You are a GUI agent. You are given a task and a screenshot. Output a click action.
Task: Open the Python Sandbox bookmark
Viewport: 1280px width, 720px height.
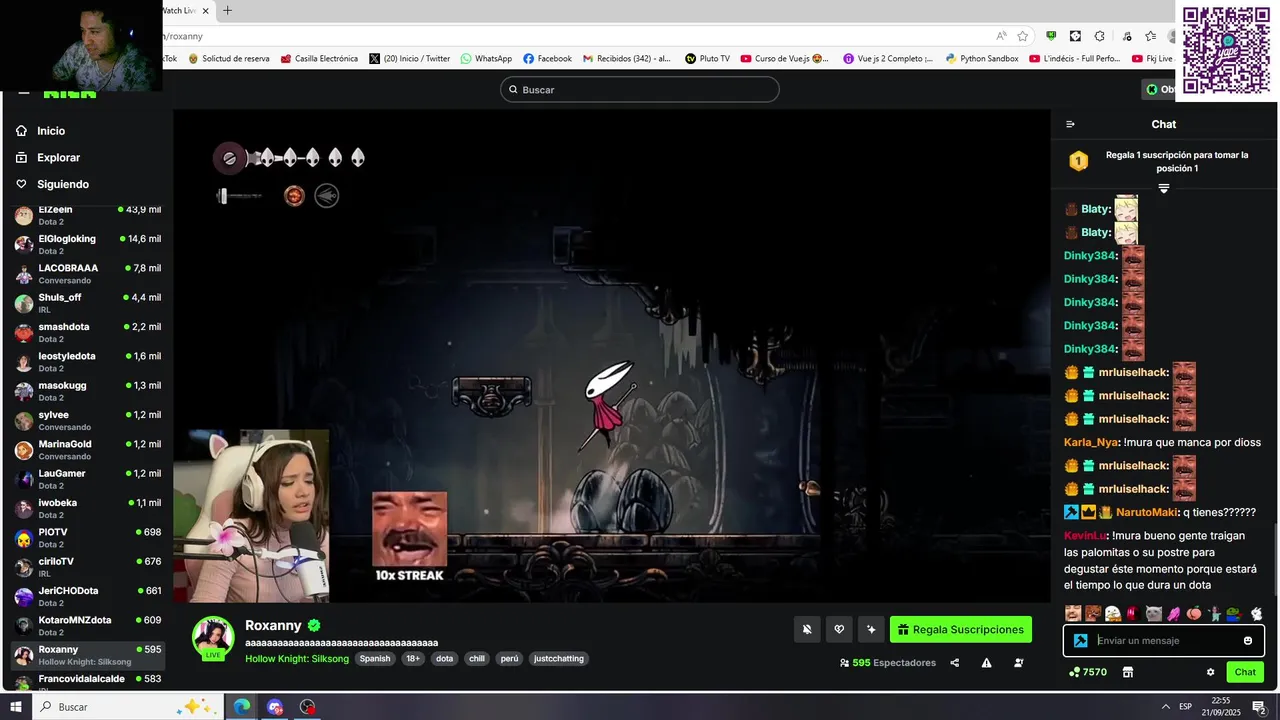click(982, 59)
